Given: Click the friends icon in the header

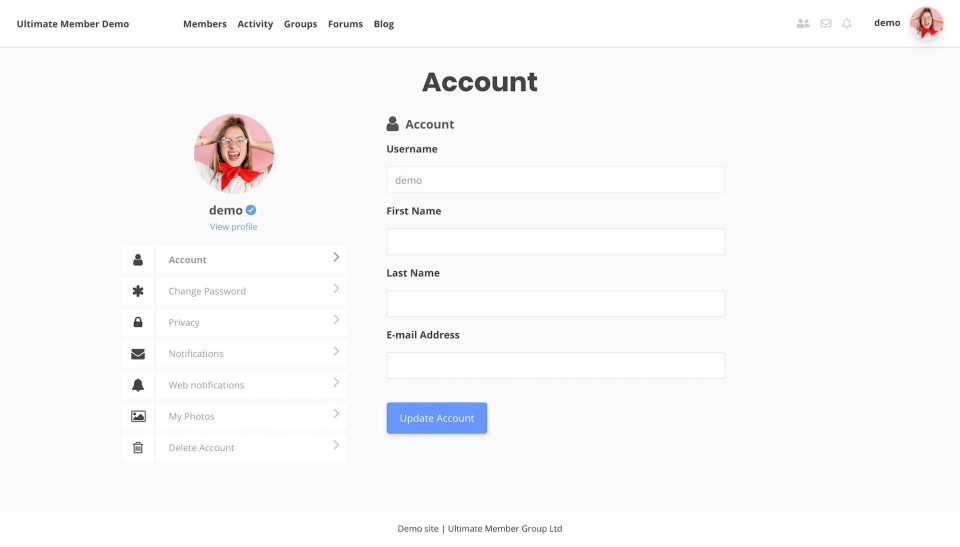Looking at the screenshot, I should click(x=802, y=23).
